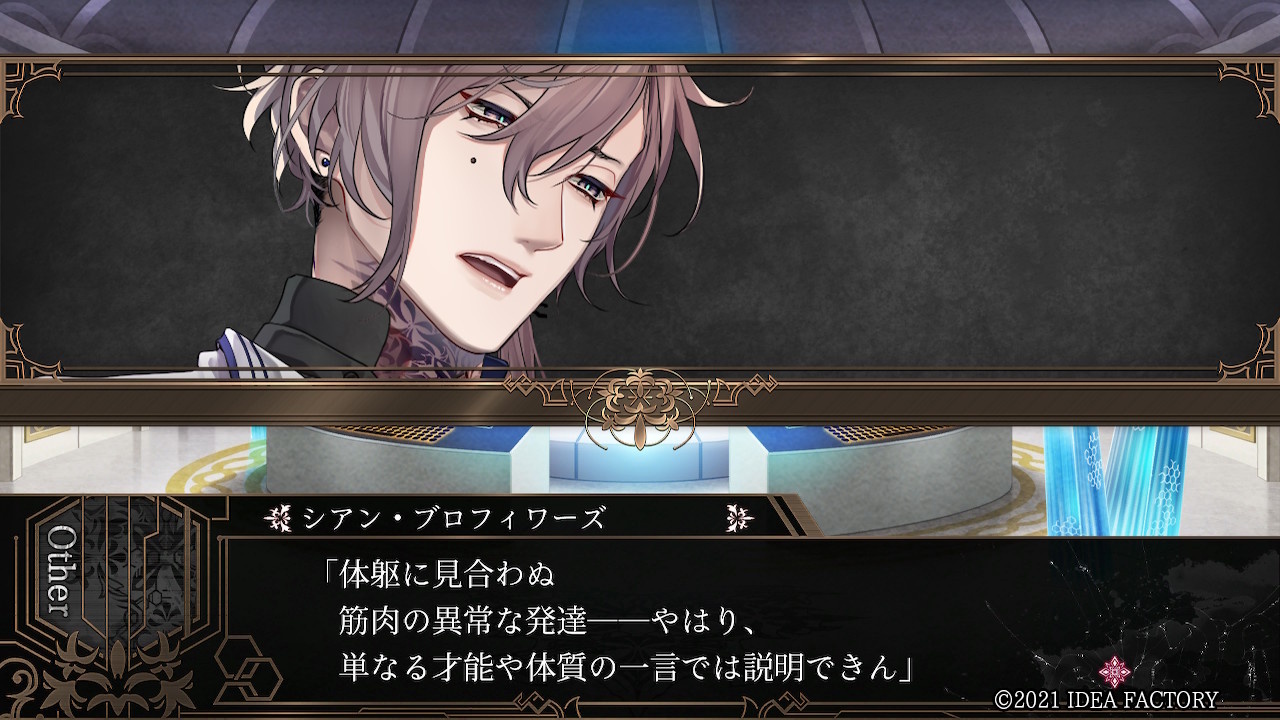The height and width of the screenshot is (720, 1280).
Task: Click the top-right corner ornament of portrait frame
Action: pyautogui.click(x=1250, y=86)
